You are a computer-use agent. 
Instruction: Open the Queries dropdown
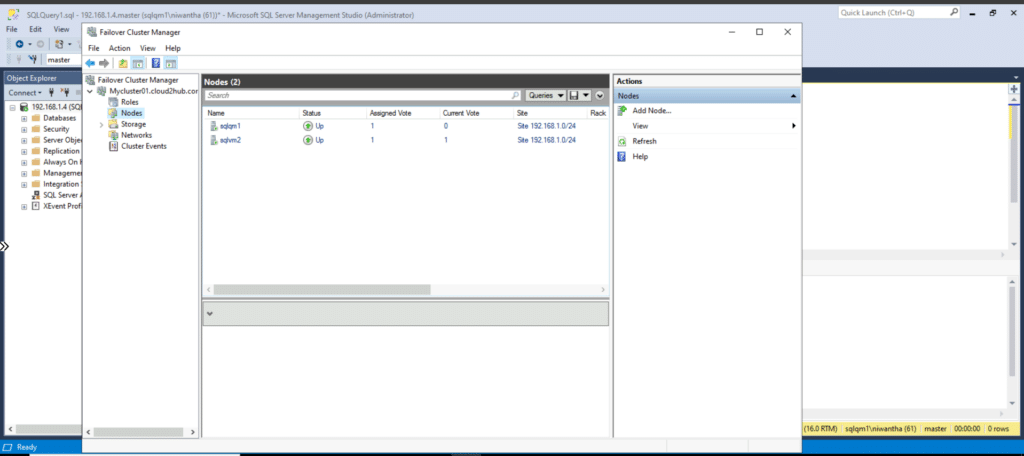[x=546, y=95]
